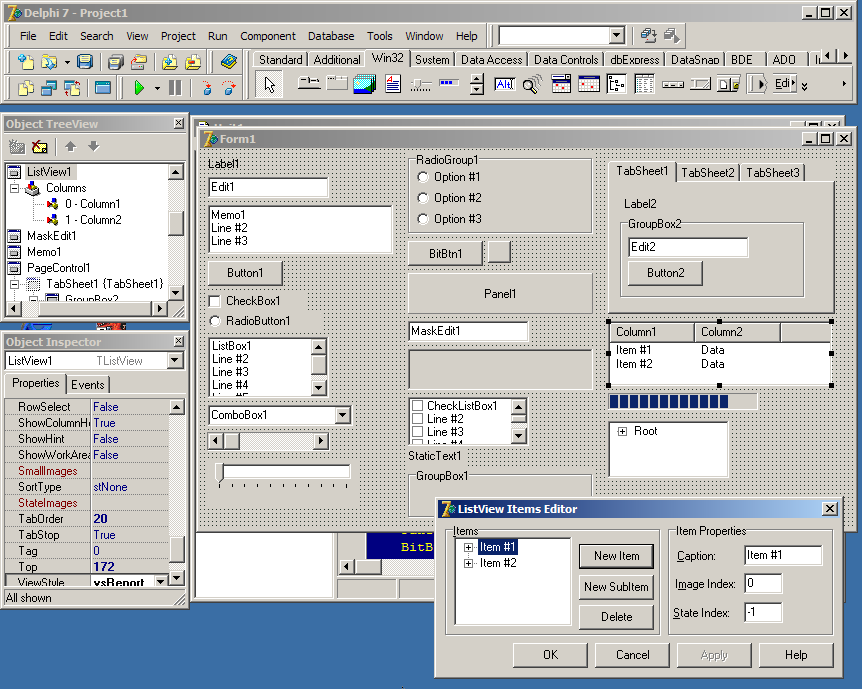Expand the Root tree node

pyautogui.click(x=622, y=431)
